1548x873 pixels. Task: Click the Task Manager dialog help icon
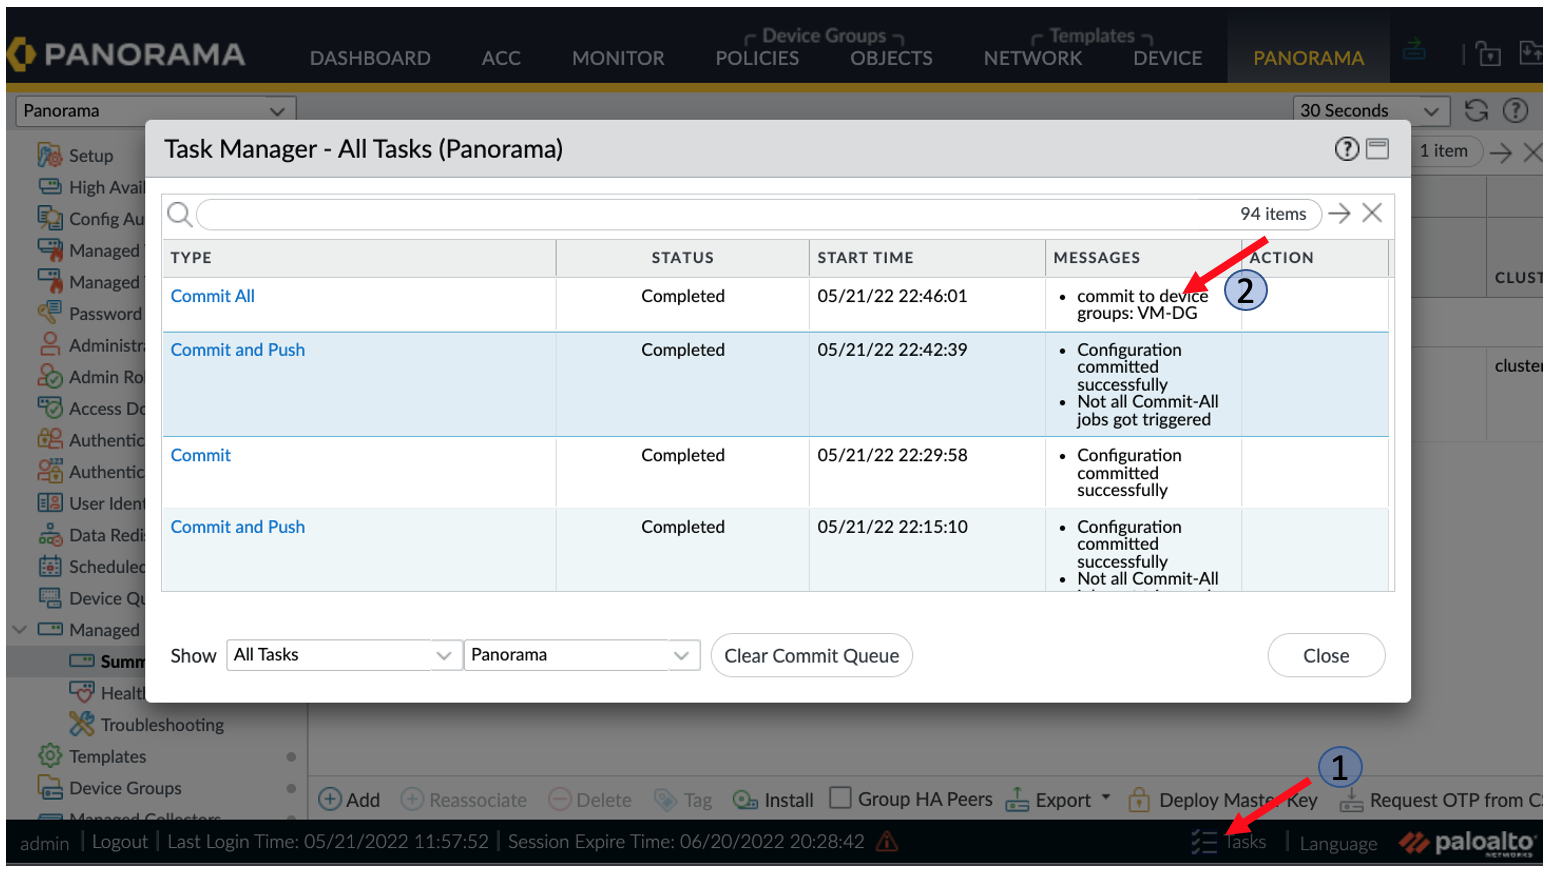(1347, 149)
